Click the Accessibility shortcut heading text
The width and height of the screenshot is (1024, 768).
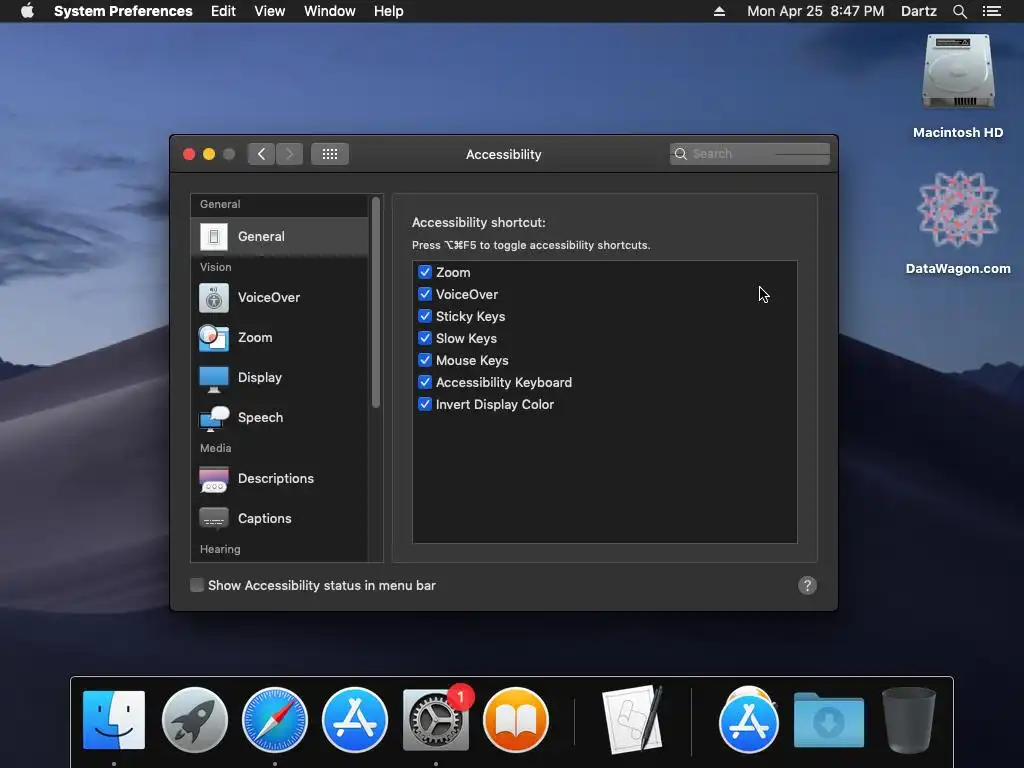point(479,223)
